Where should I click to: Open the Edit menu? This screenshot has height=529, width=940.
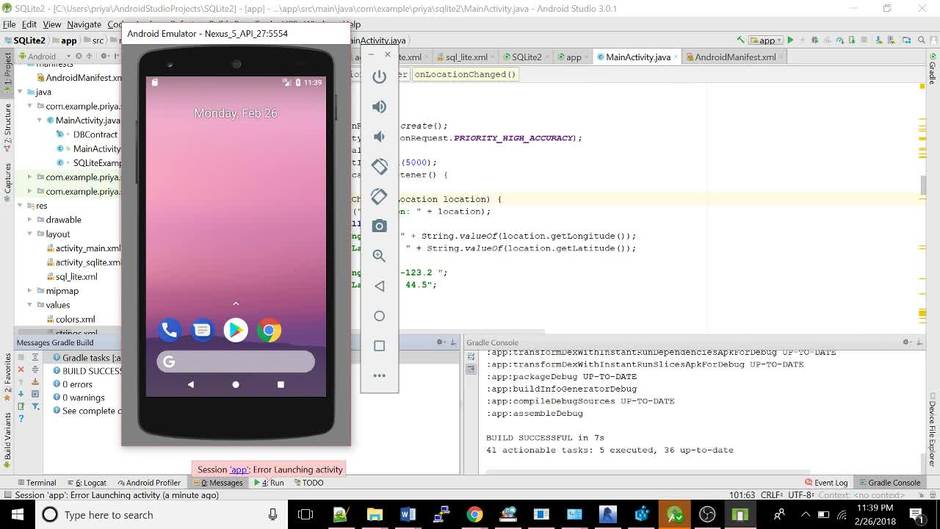click(29, 25)
